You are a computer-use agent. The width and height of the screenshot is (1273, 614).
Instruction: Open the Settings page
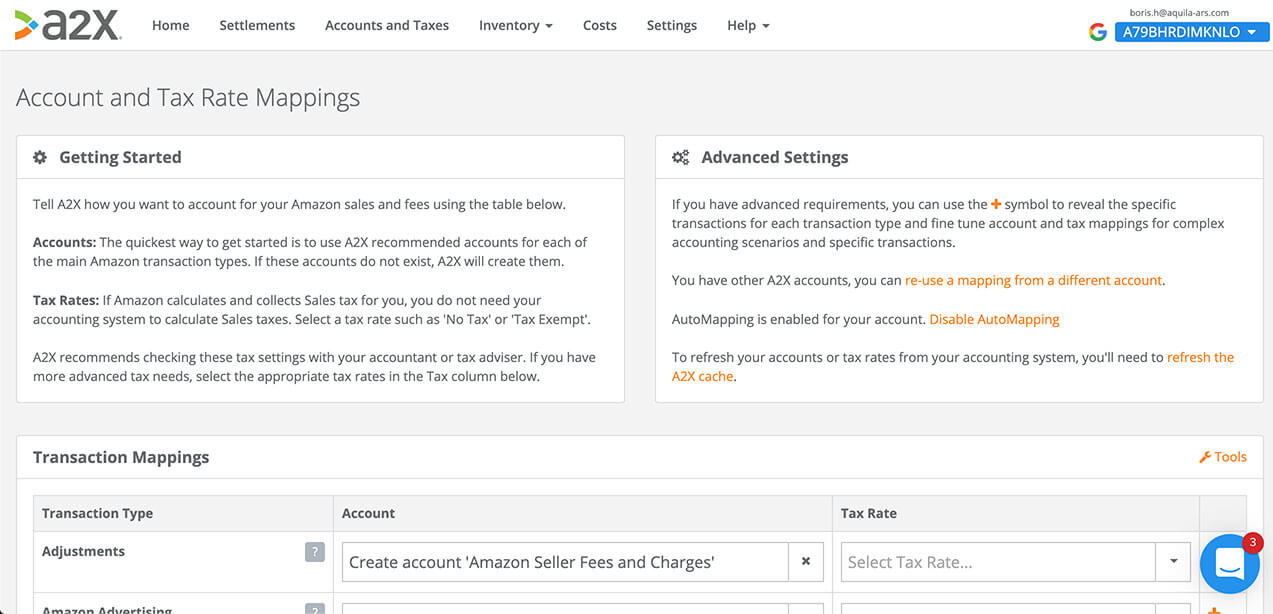(672, 25)
